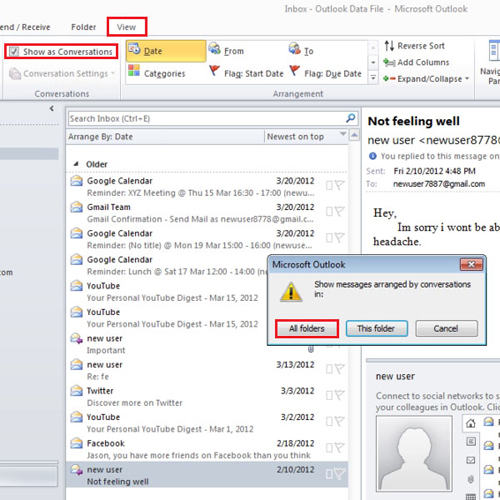Image resolution: width=500 pixels, height=500 pixels.
Task: Close the Microsoft Outlook dialog
Action: [471, 265]
